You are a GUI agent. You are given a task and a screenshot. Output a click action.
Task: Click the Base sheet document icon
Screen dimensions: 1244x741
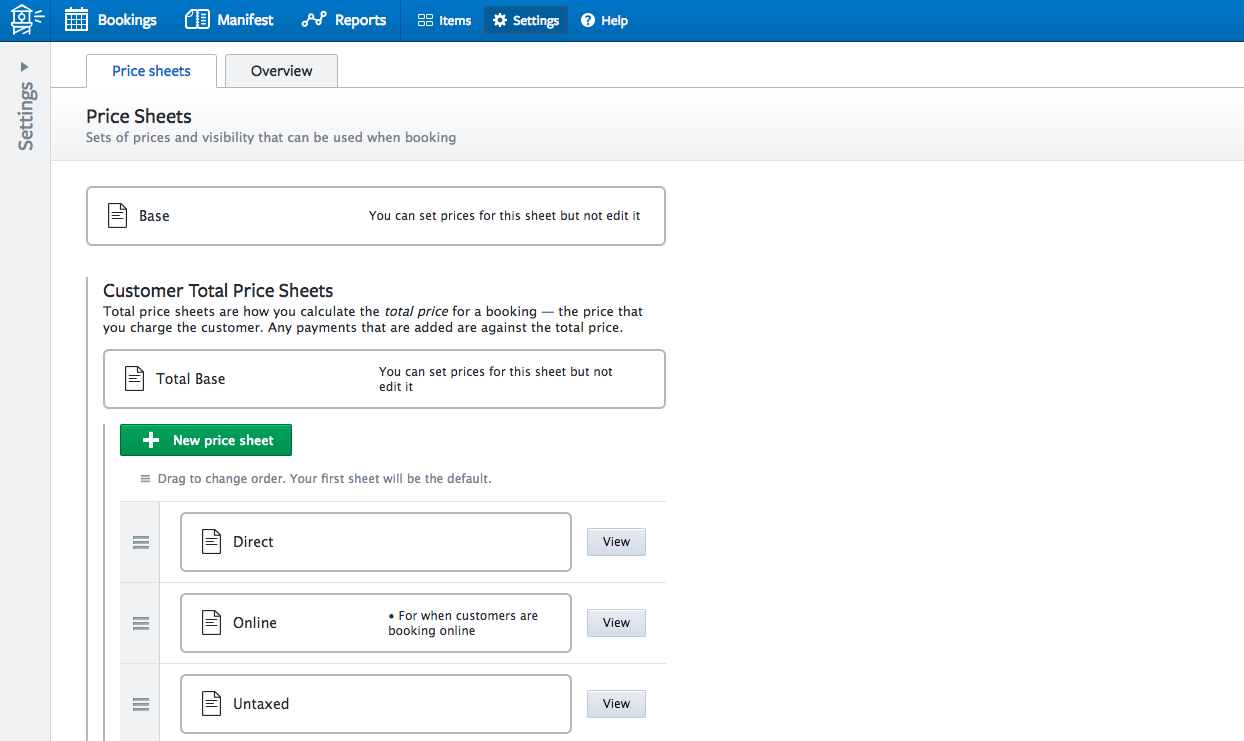click(x=118, y=216)
